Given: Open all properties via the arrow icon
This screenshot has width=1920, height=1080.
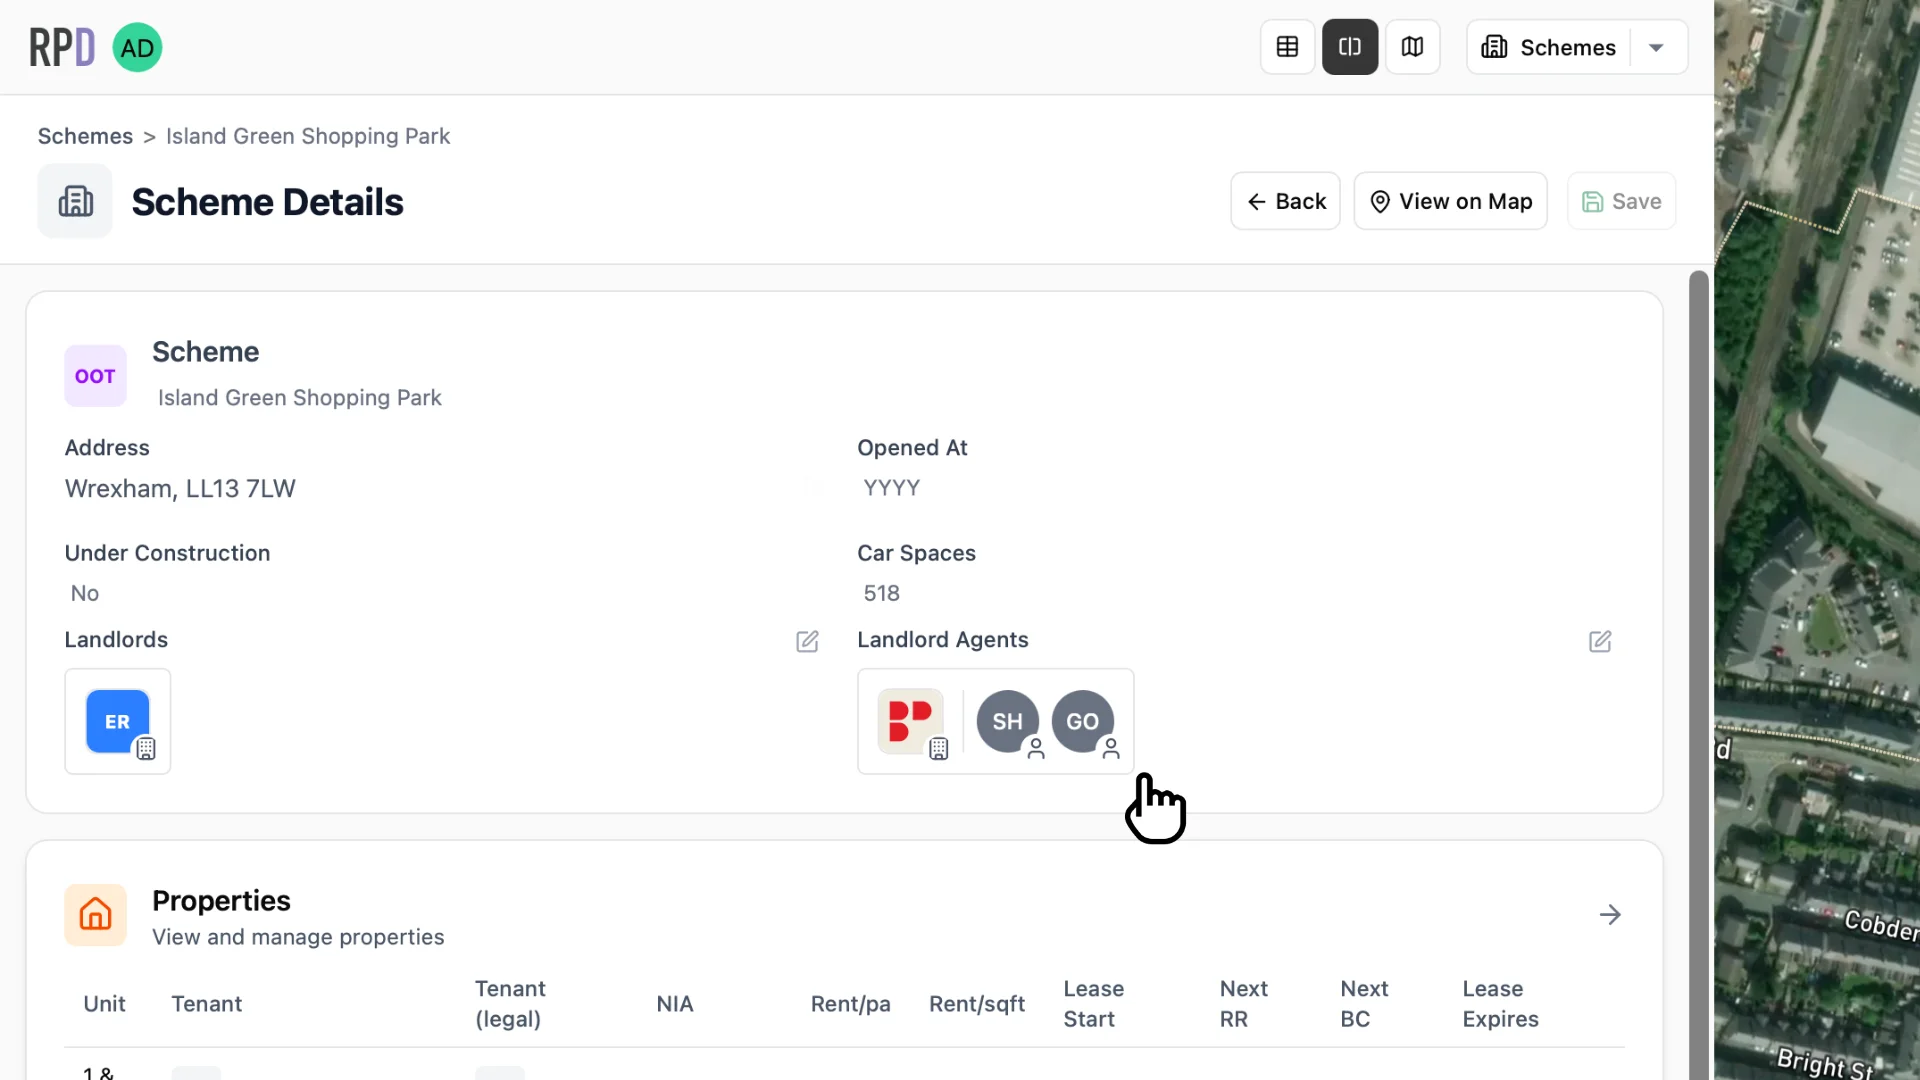Looking at the screenshot, I should (x=1610, y=914).
